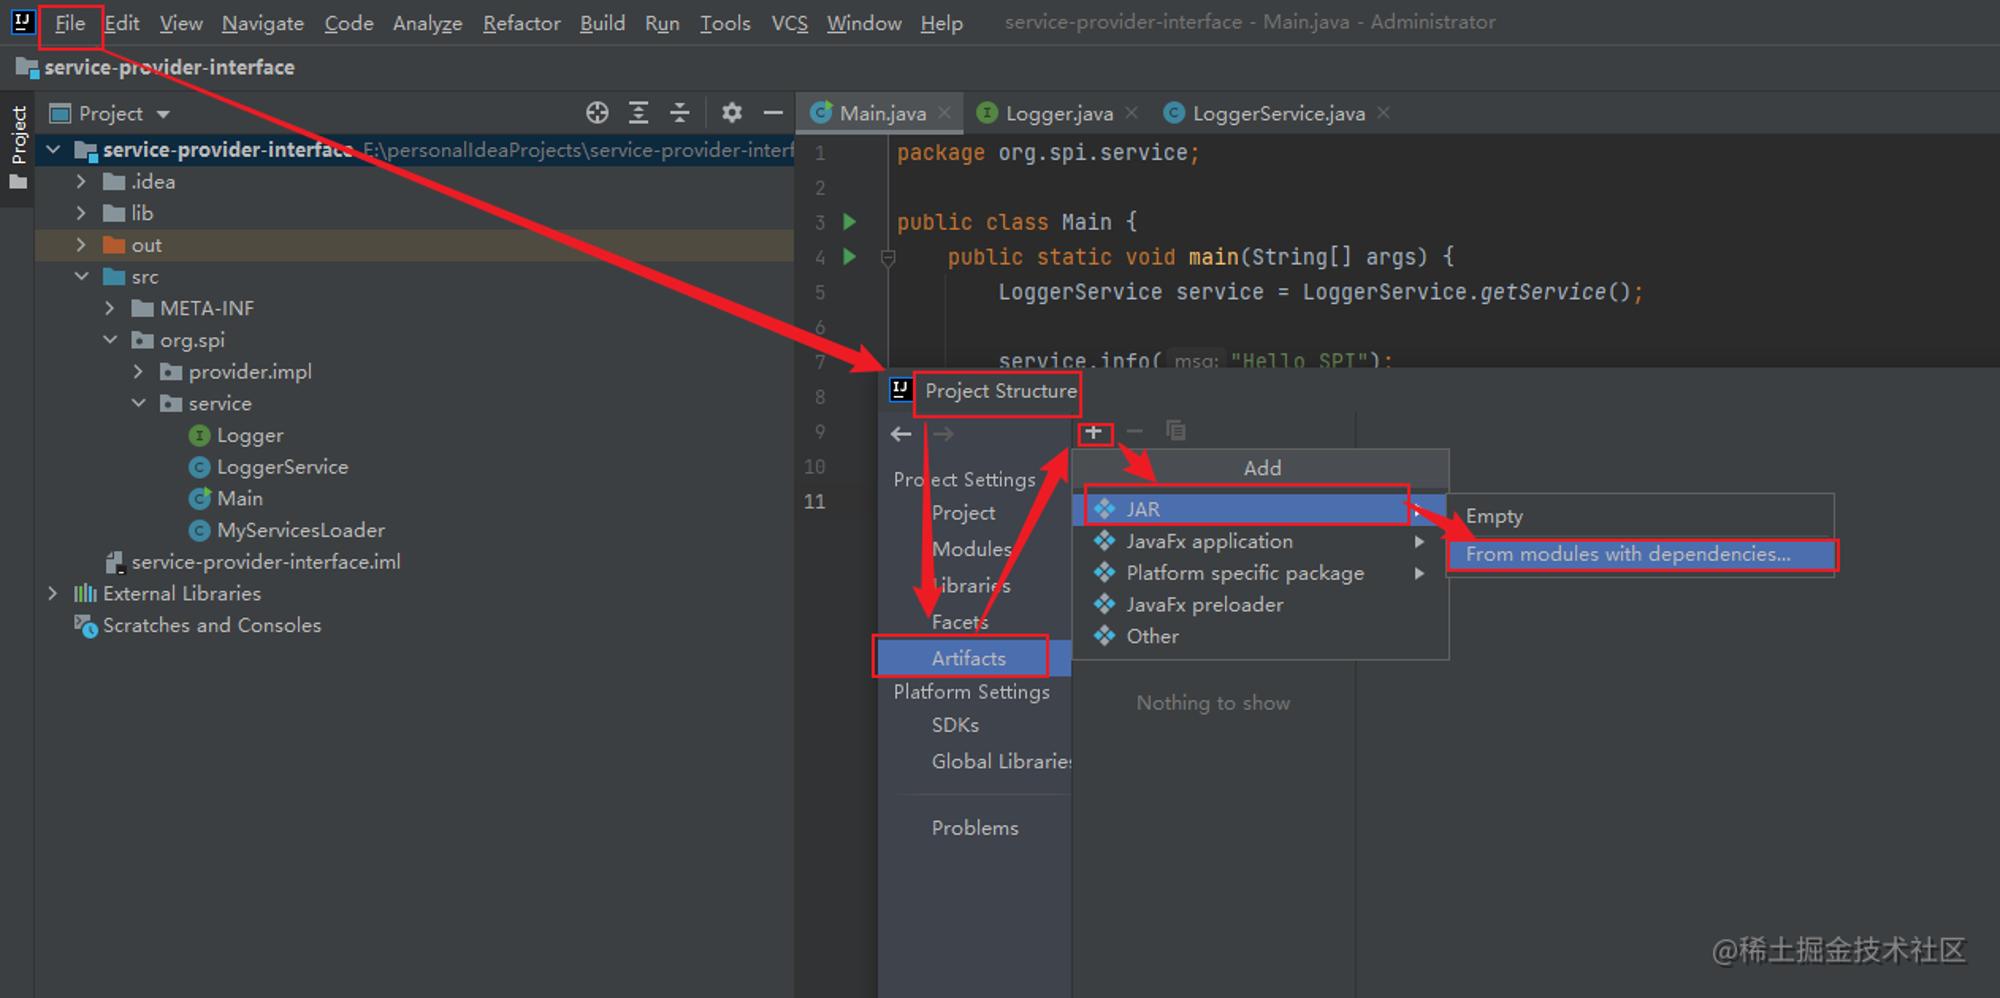Collapse the org.spi package

110,340
